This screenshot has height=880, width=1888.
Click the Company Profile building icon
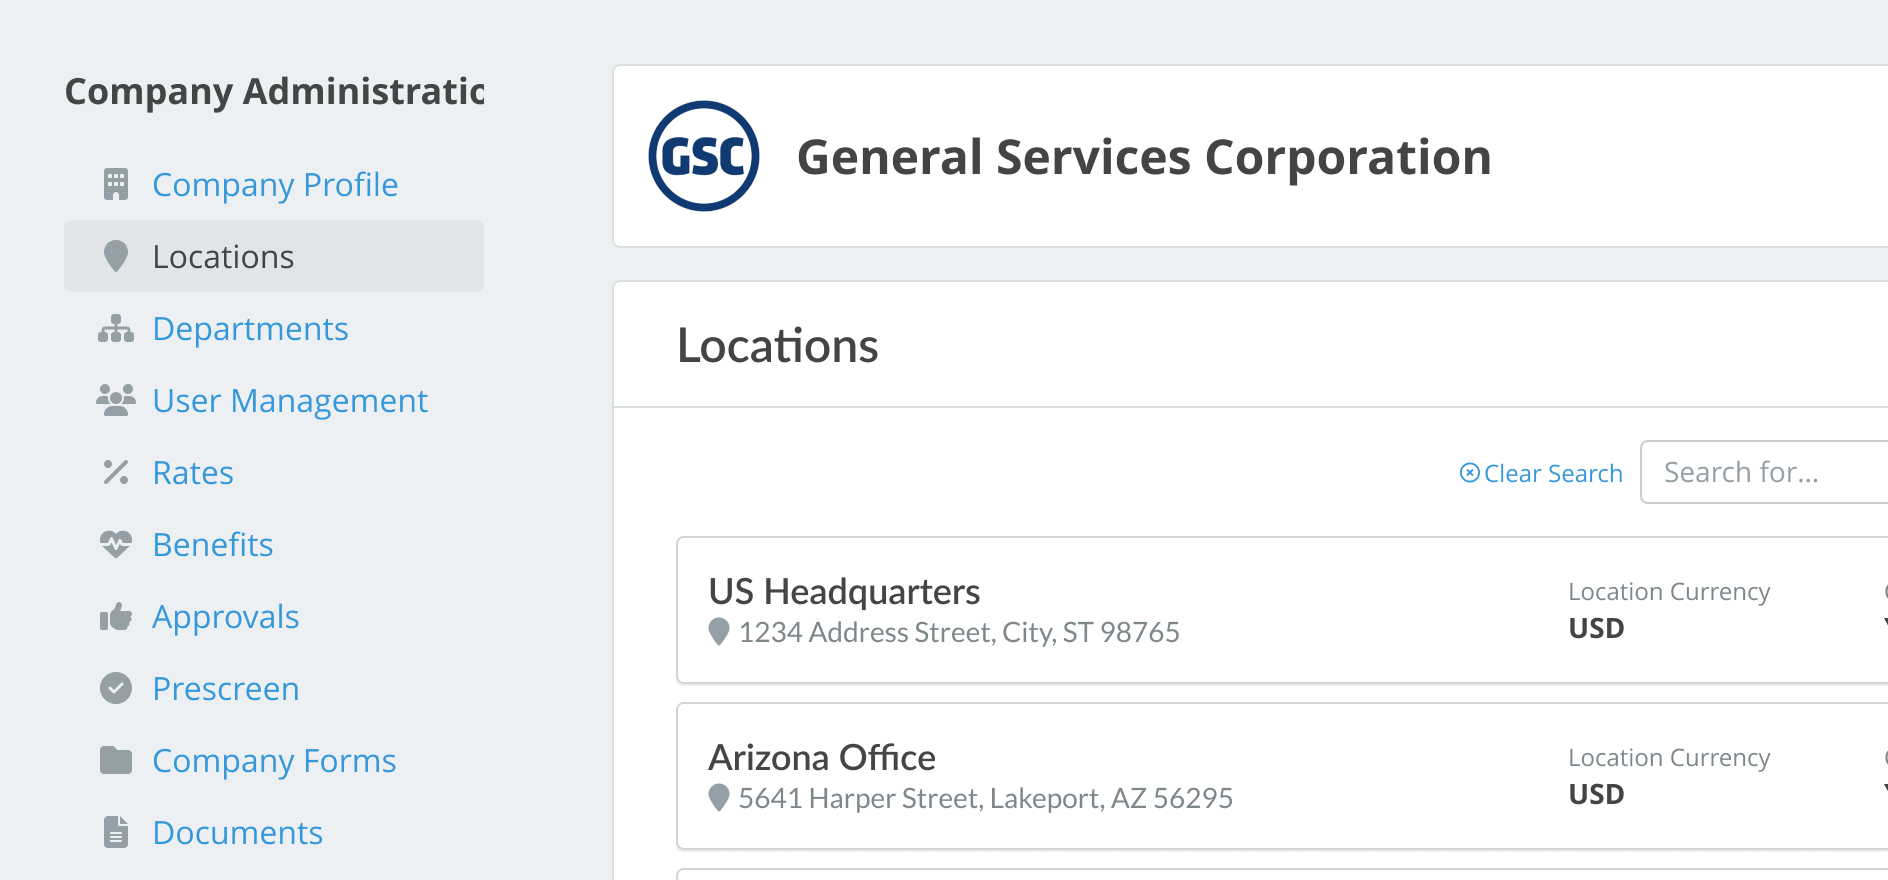point(116,184)
